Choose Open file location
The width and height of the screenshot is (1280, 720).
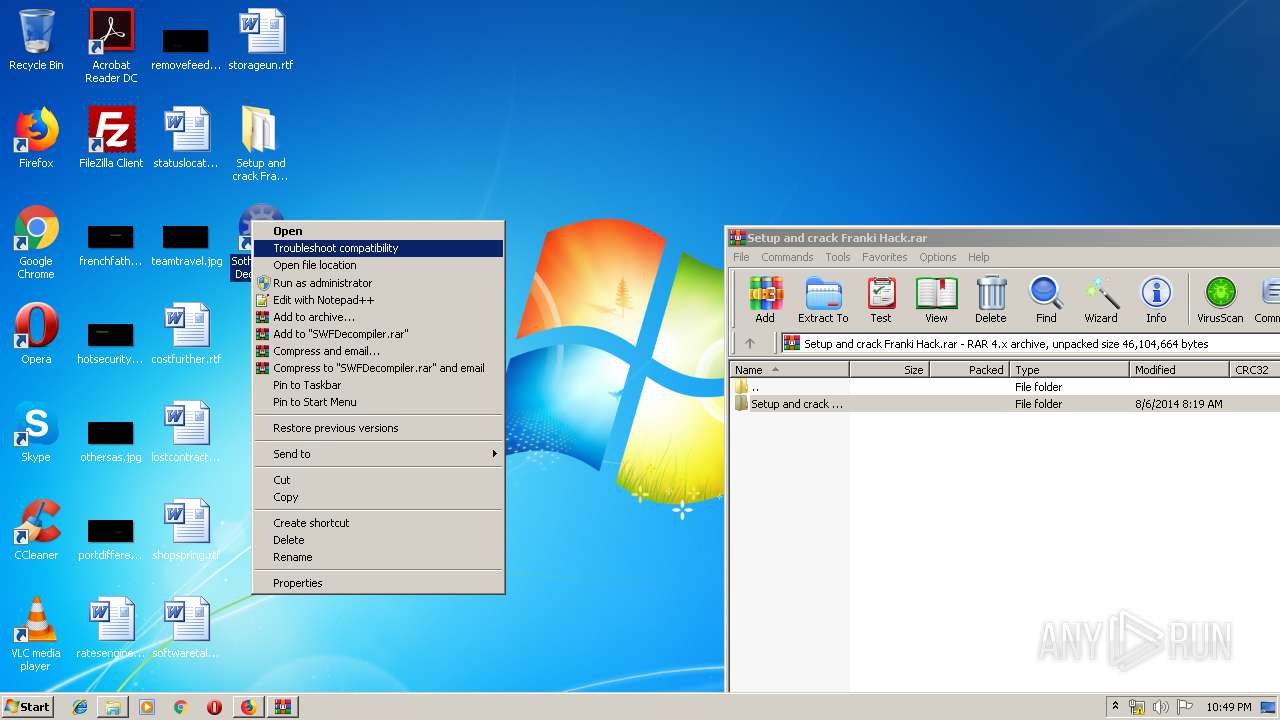click(378, 265)
